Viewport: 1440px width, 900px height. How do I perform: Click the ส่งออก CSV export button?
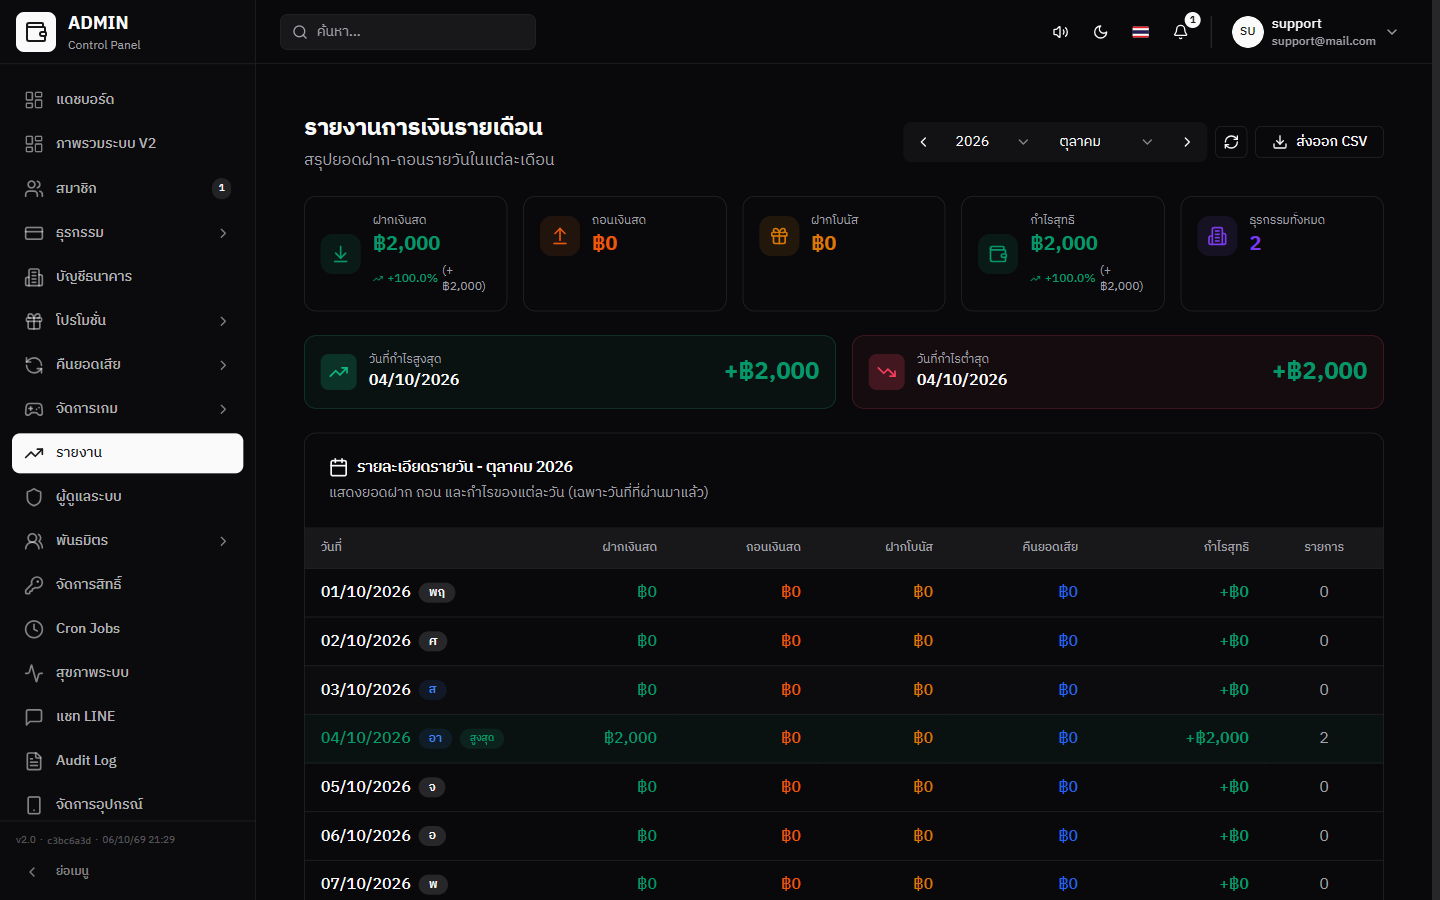[1319, 142]
